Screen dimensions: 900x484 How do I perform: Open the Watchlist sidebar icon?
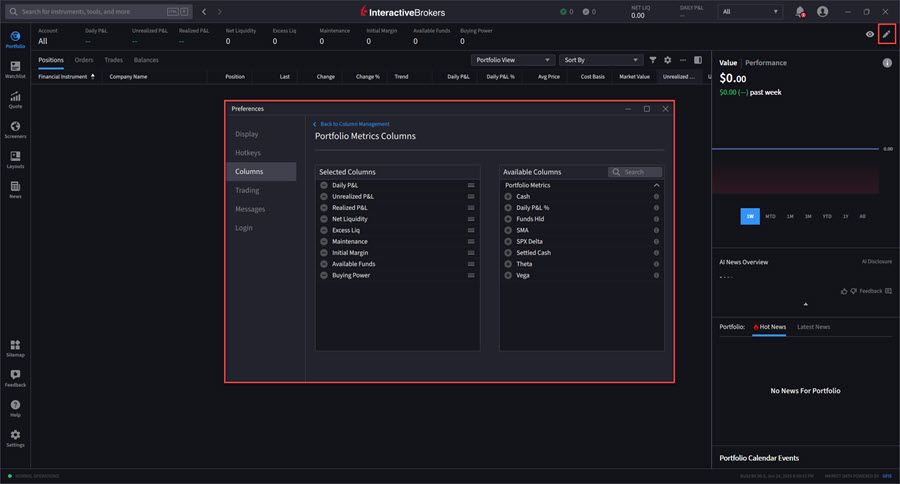15,69
